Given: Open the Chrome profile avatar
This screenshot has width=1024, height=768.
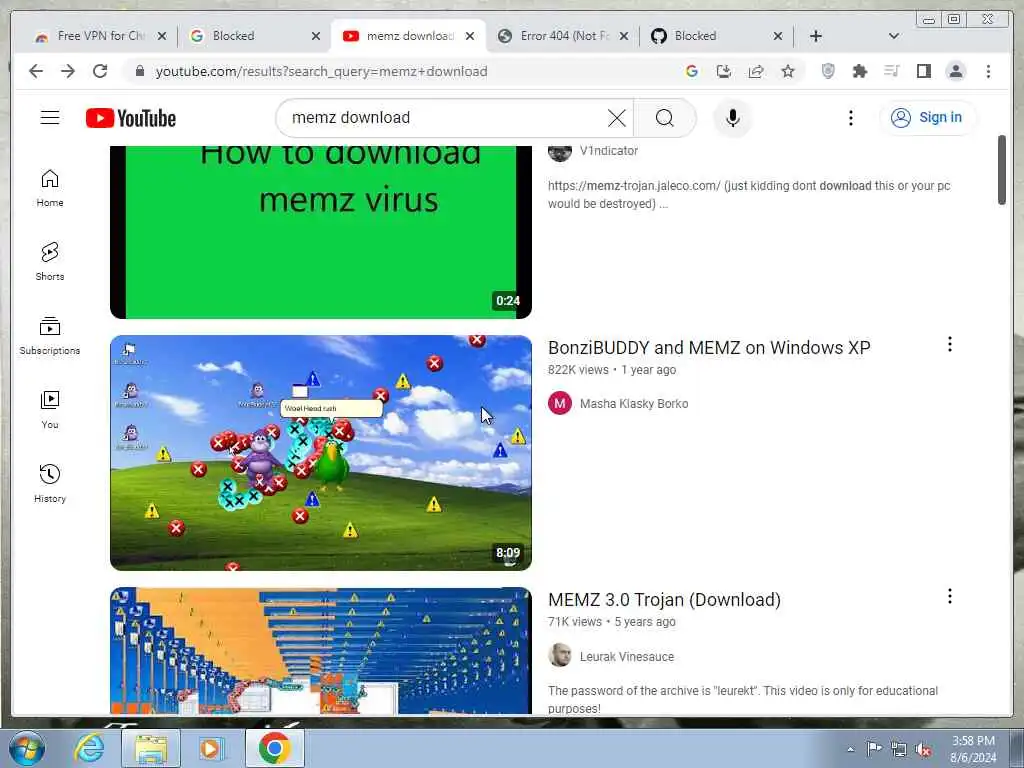Looking at the screenshot, I should pyautogui.click(x=955, y=71).
